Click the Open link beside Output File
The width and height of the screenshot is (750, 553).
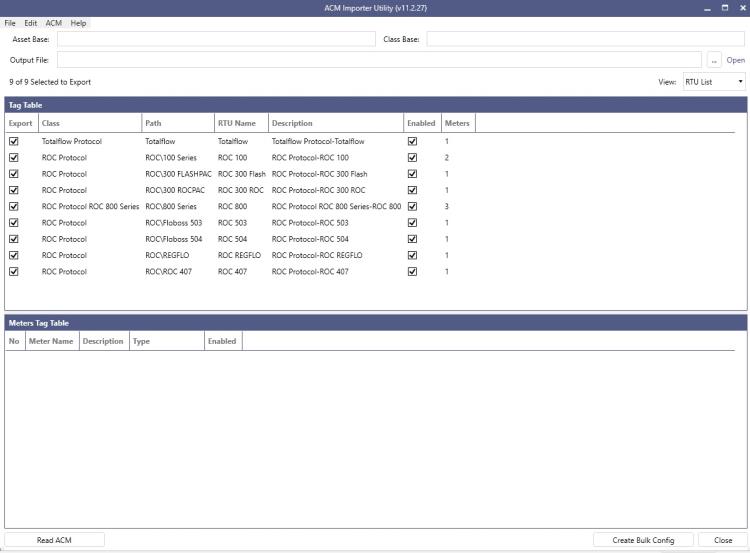(735, 60)
